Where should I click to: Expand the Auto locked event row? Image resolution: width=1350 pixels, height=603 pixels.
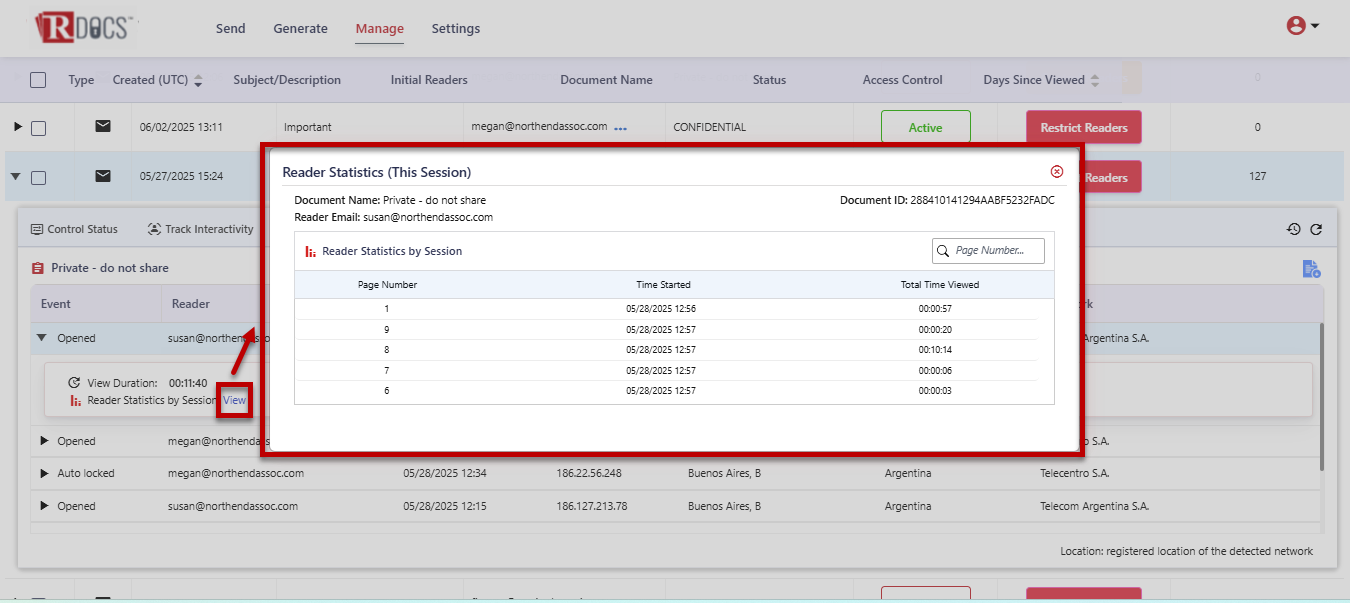pos(44,473)
